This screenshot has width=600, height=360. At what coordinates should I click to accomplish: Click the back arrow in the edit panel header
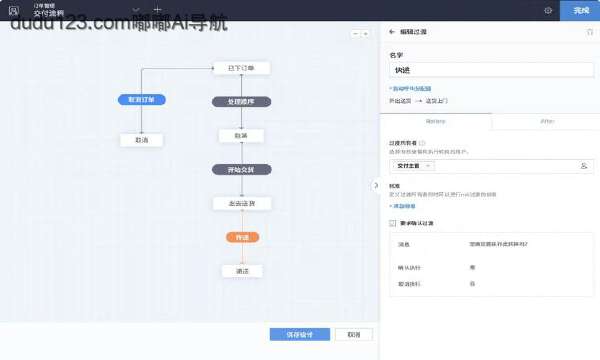pos(392,32)
